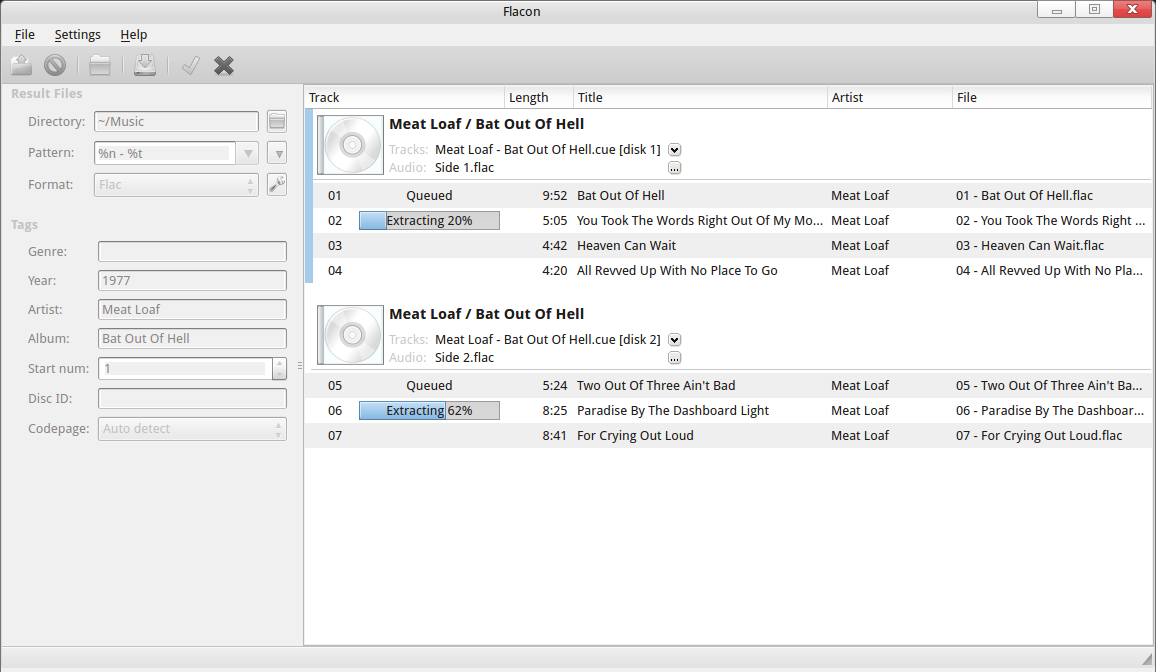1156x672 pixels.
Task: Expand the Pattern combo box arrow
Action: click(x=248, y=153)
